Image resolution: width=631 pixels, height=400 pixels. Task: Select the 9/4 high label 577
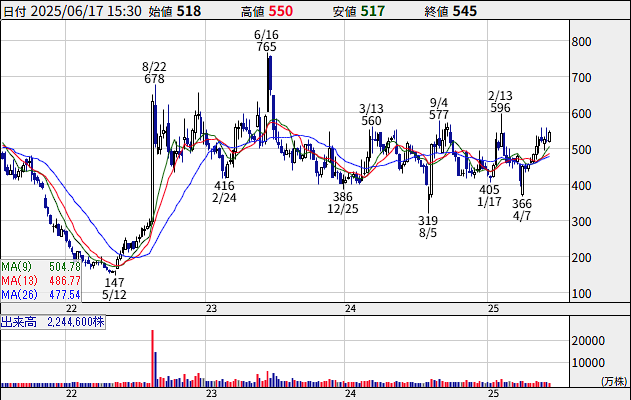coord(439,115)
